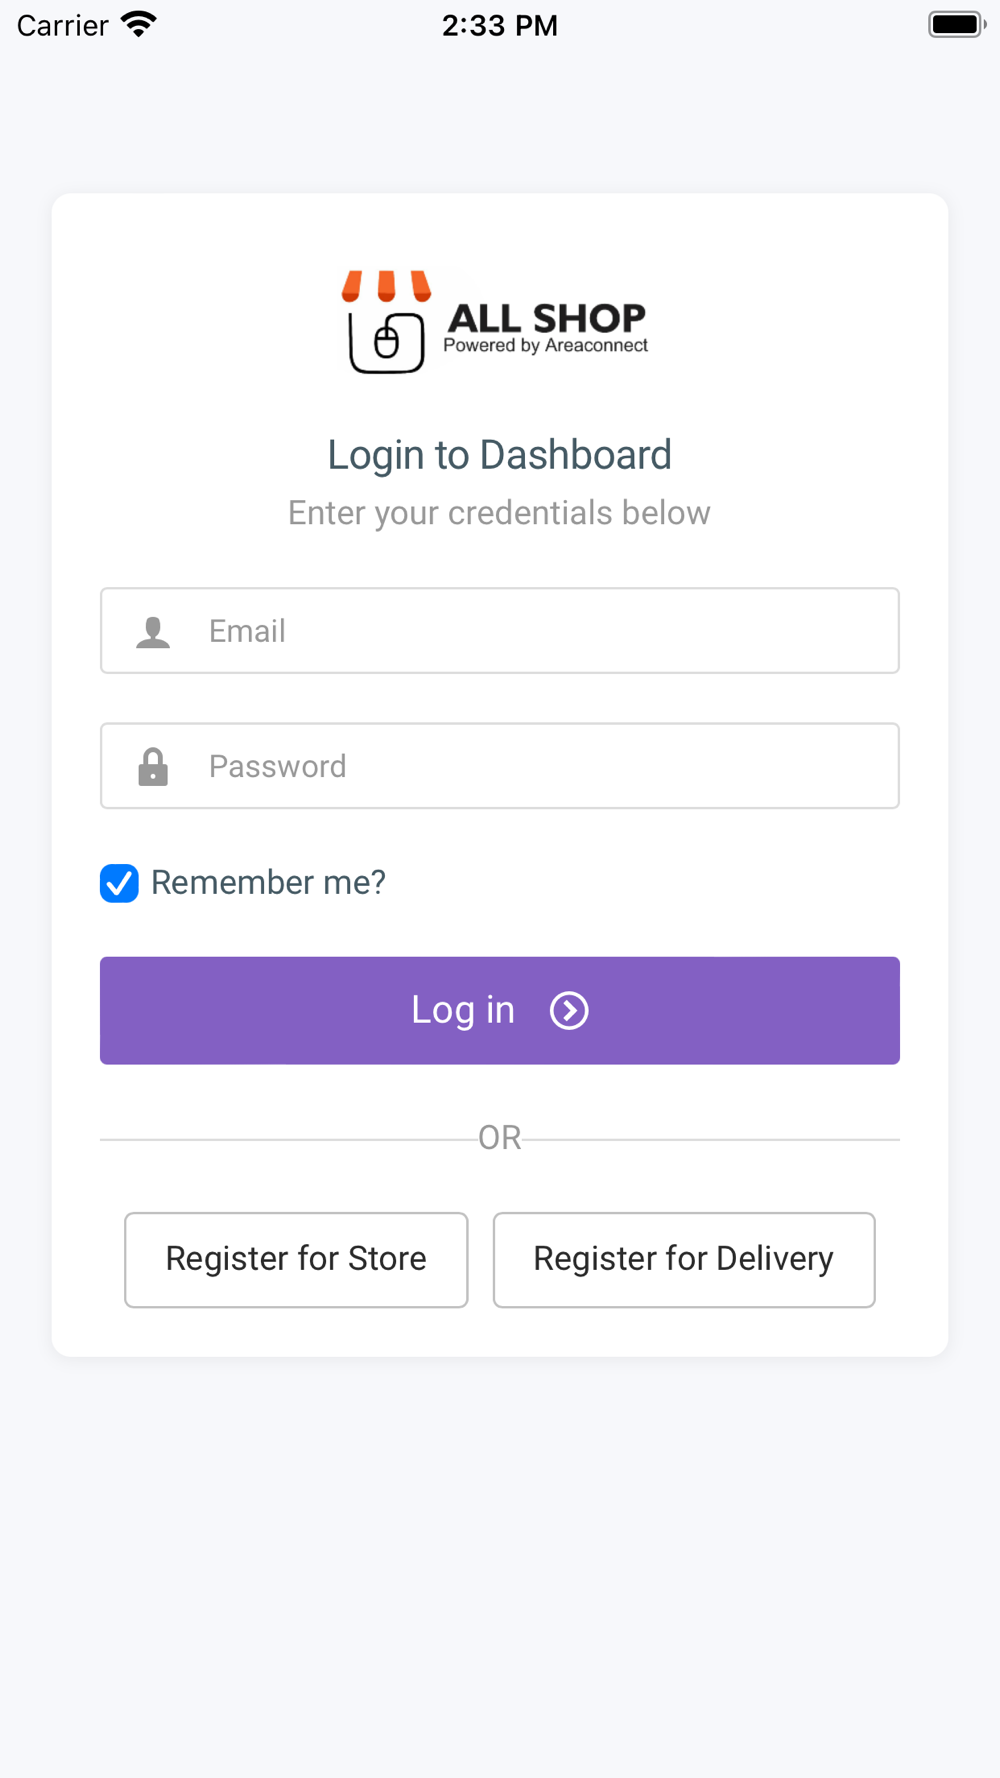Tap the user silhouette icon in Email field
The width and height of the screenshot is (1000, 1778).
(x=153, y=632)
